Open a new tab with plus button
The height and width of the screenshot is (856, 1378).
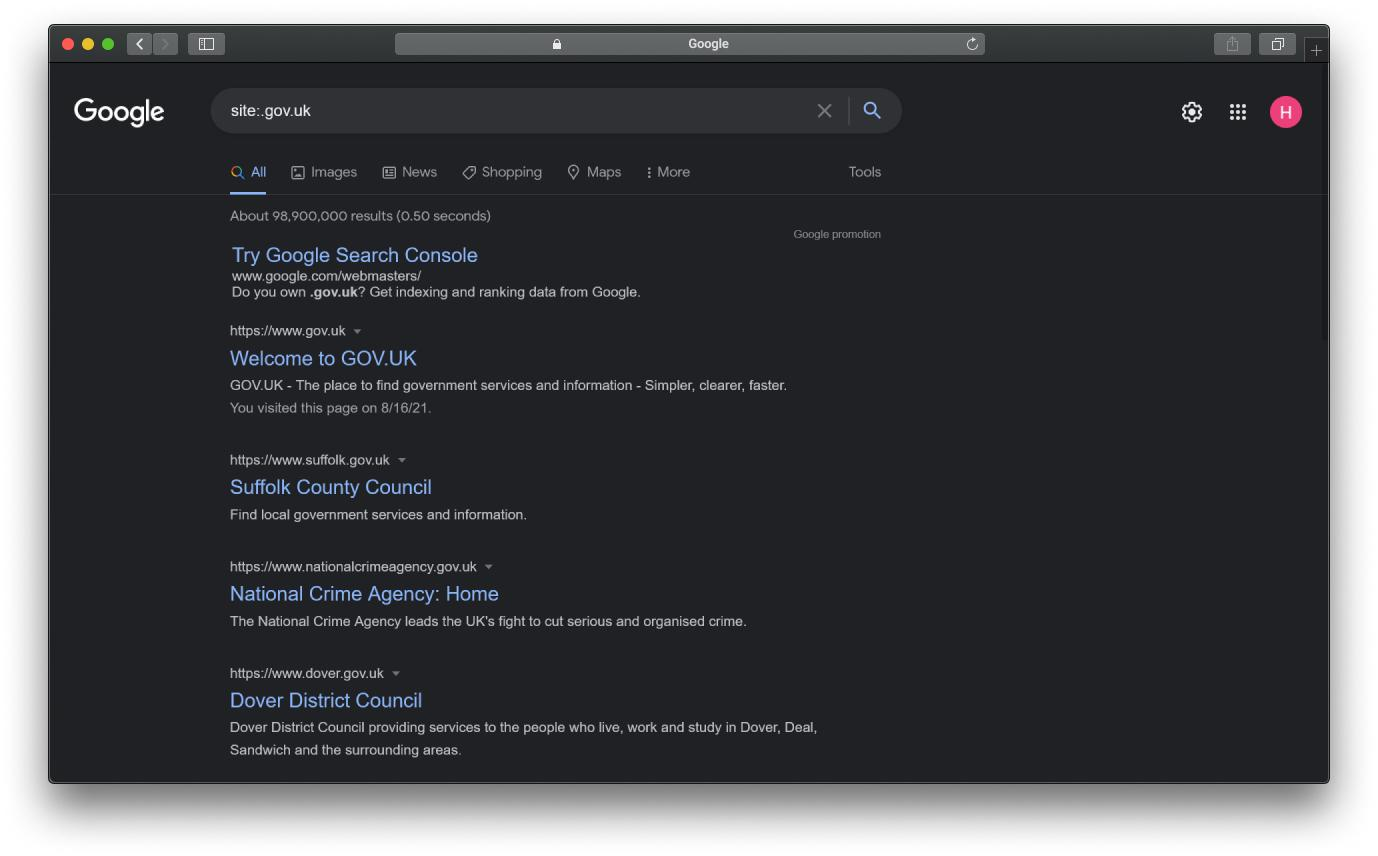click(1316, 50)
